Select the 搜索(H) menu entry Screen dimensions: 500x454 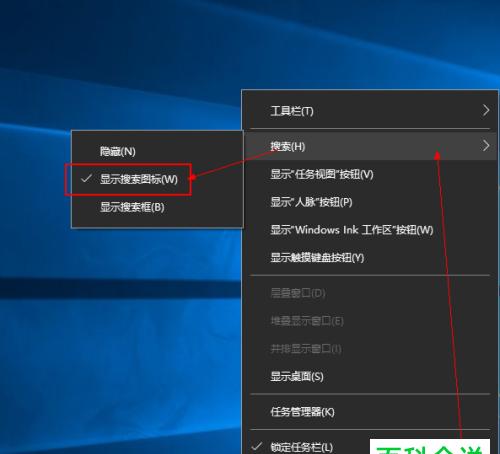371,146
